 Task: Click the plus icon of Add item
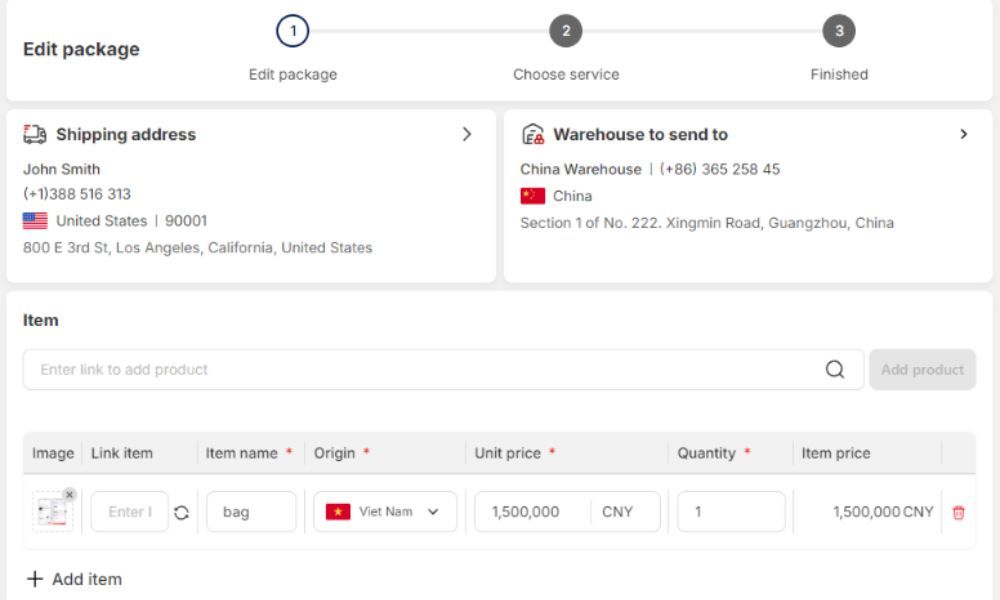click(x=35, y=578)
